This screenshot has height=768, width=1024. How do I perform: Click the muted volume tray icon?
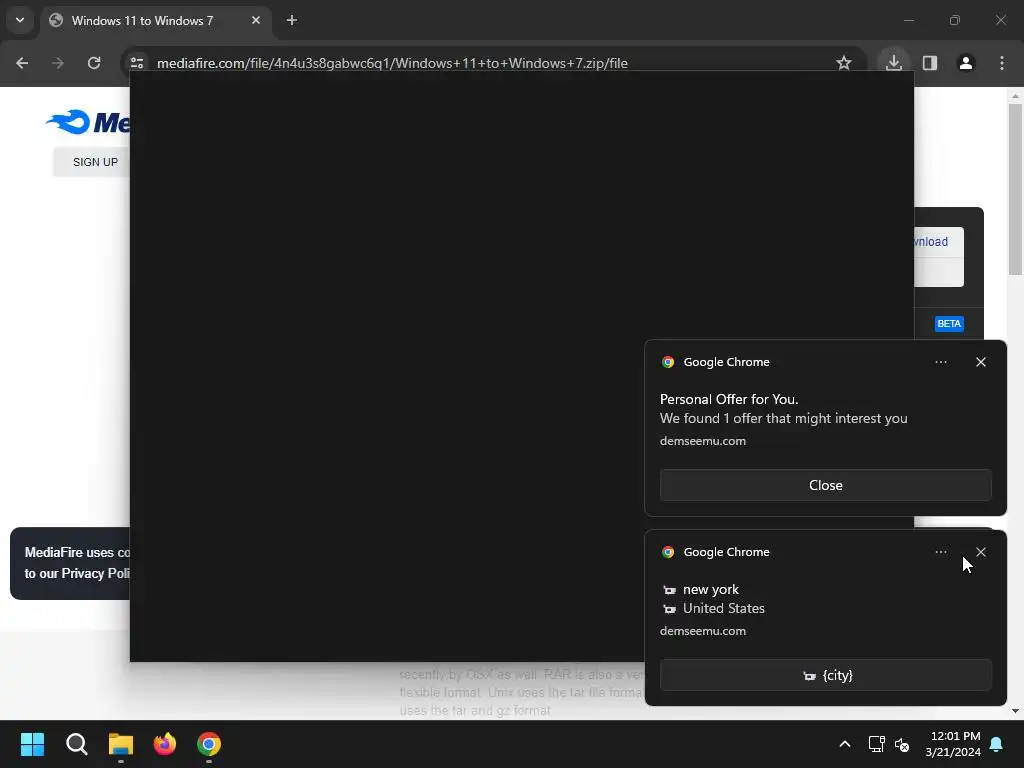(902, 744)
